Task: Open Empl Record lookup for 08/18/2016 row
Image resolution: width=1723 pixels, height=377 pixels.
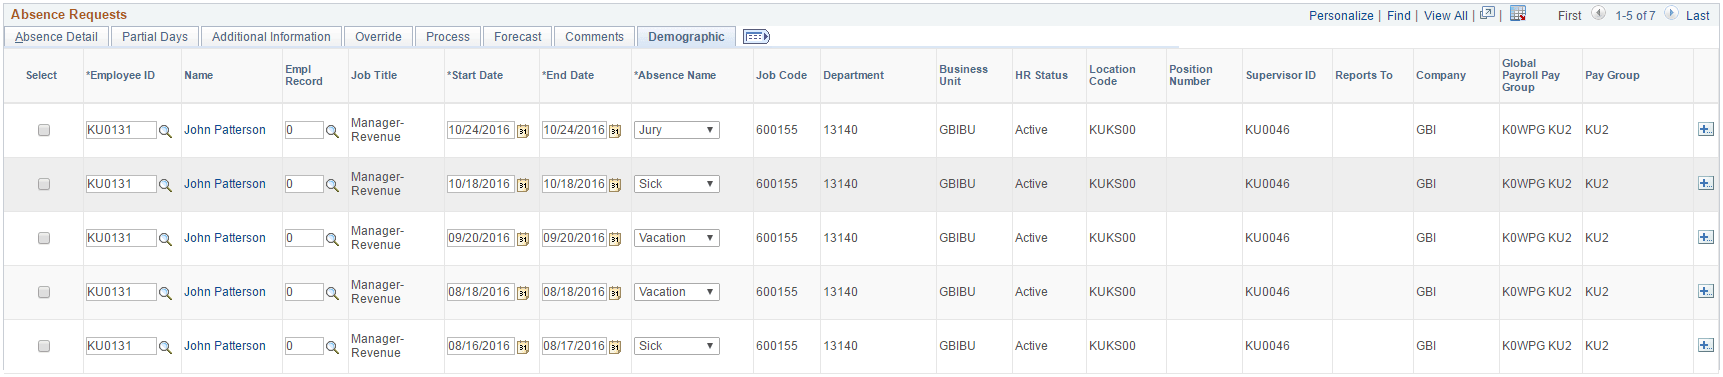Action: [x=332, y=293]
